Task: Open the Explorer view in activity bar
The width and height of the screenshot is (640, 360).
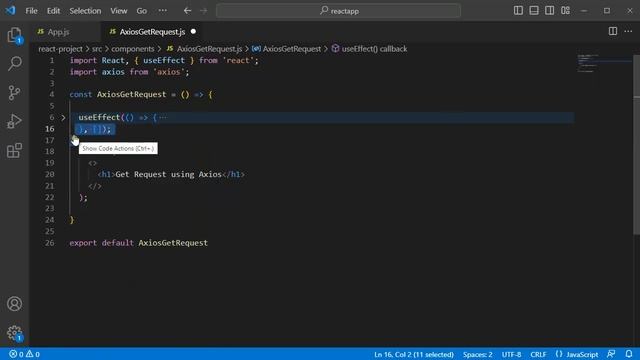Action: [x=15, y=36]
